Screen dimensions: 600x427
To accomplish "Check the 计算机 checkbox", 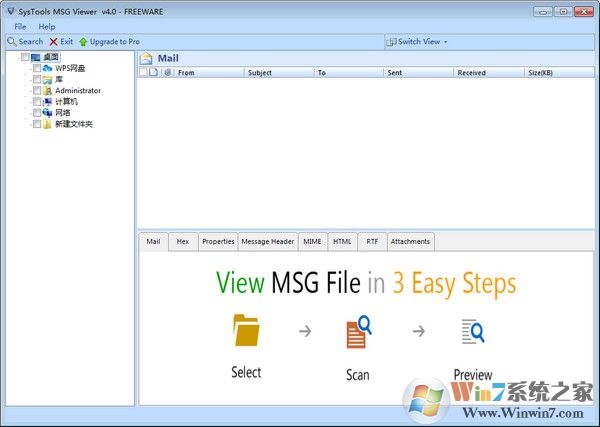I will click(x=37, y=101).
